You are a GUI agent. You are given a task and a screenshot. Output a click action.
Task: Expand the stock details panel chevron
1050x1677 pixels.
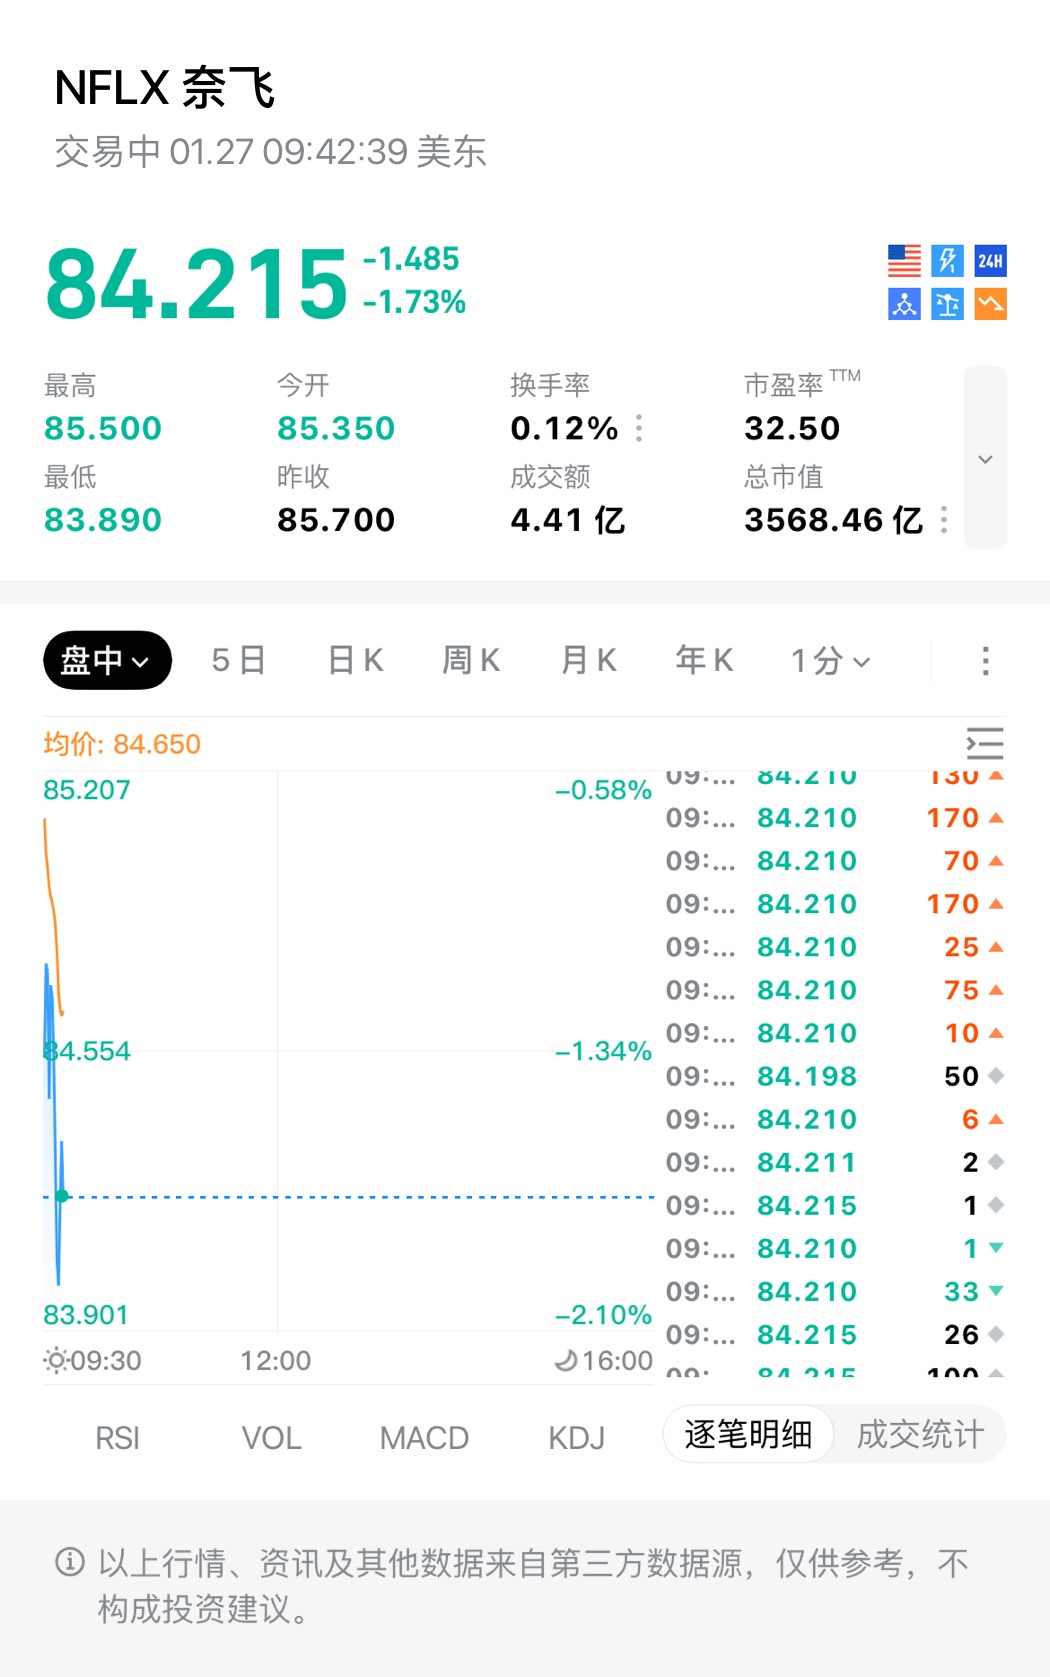pos(985,458)
